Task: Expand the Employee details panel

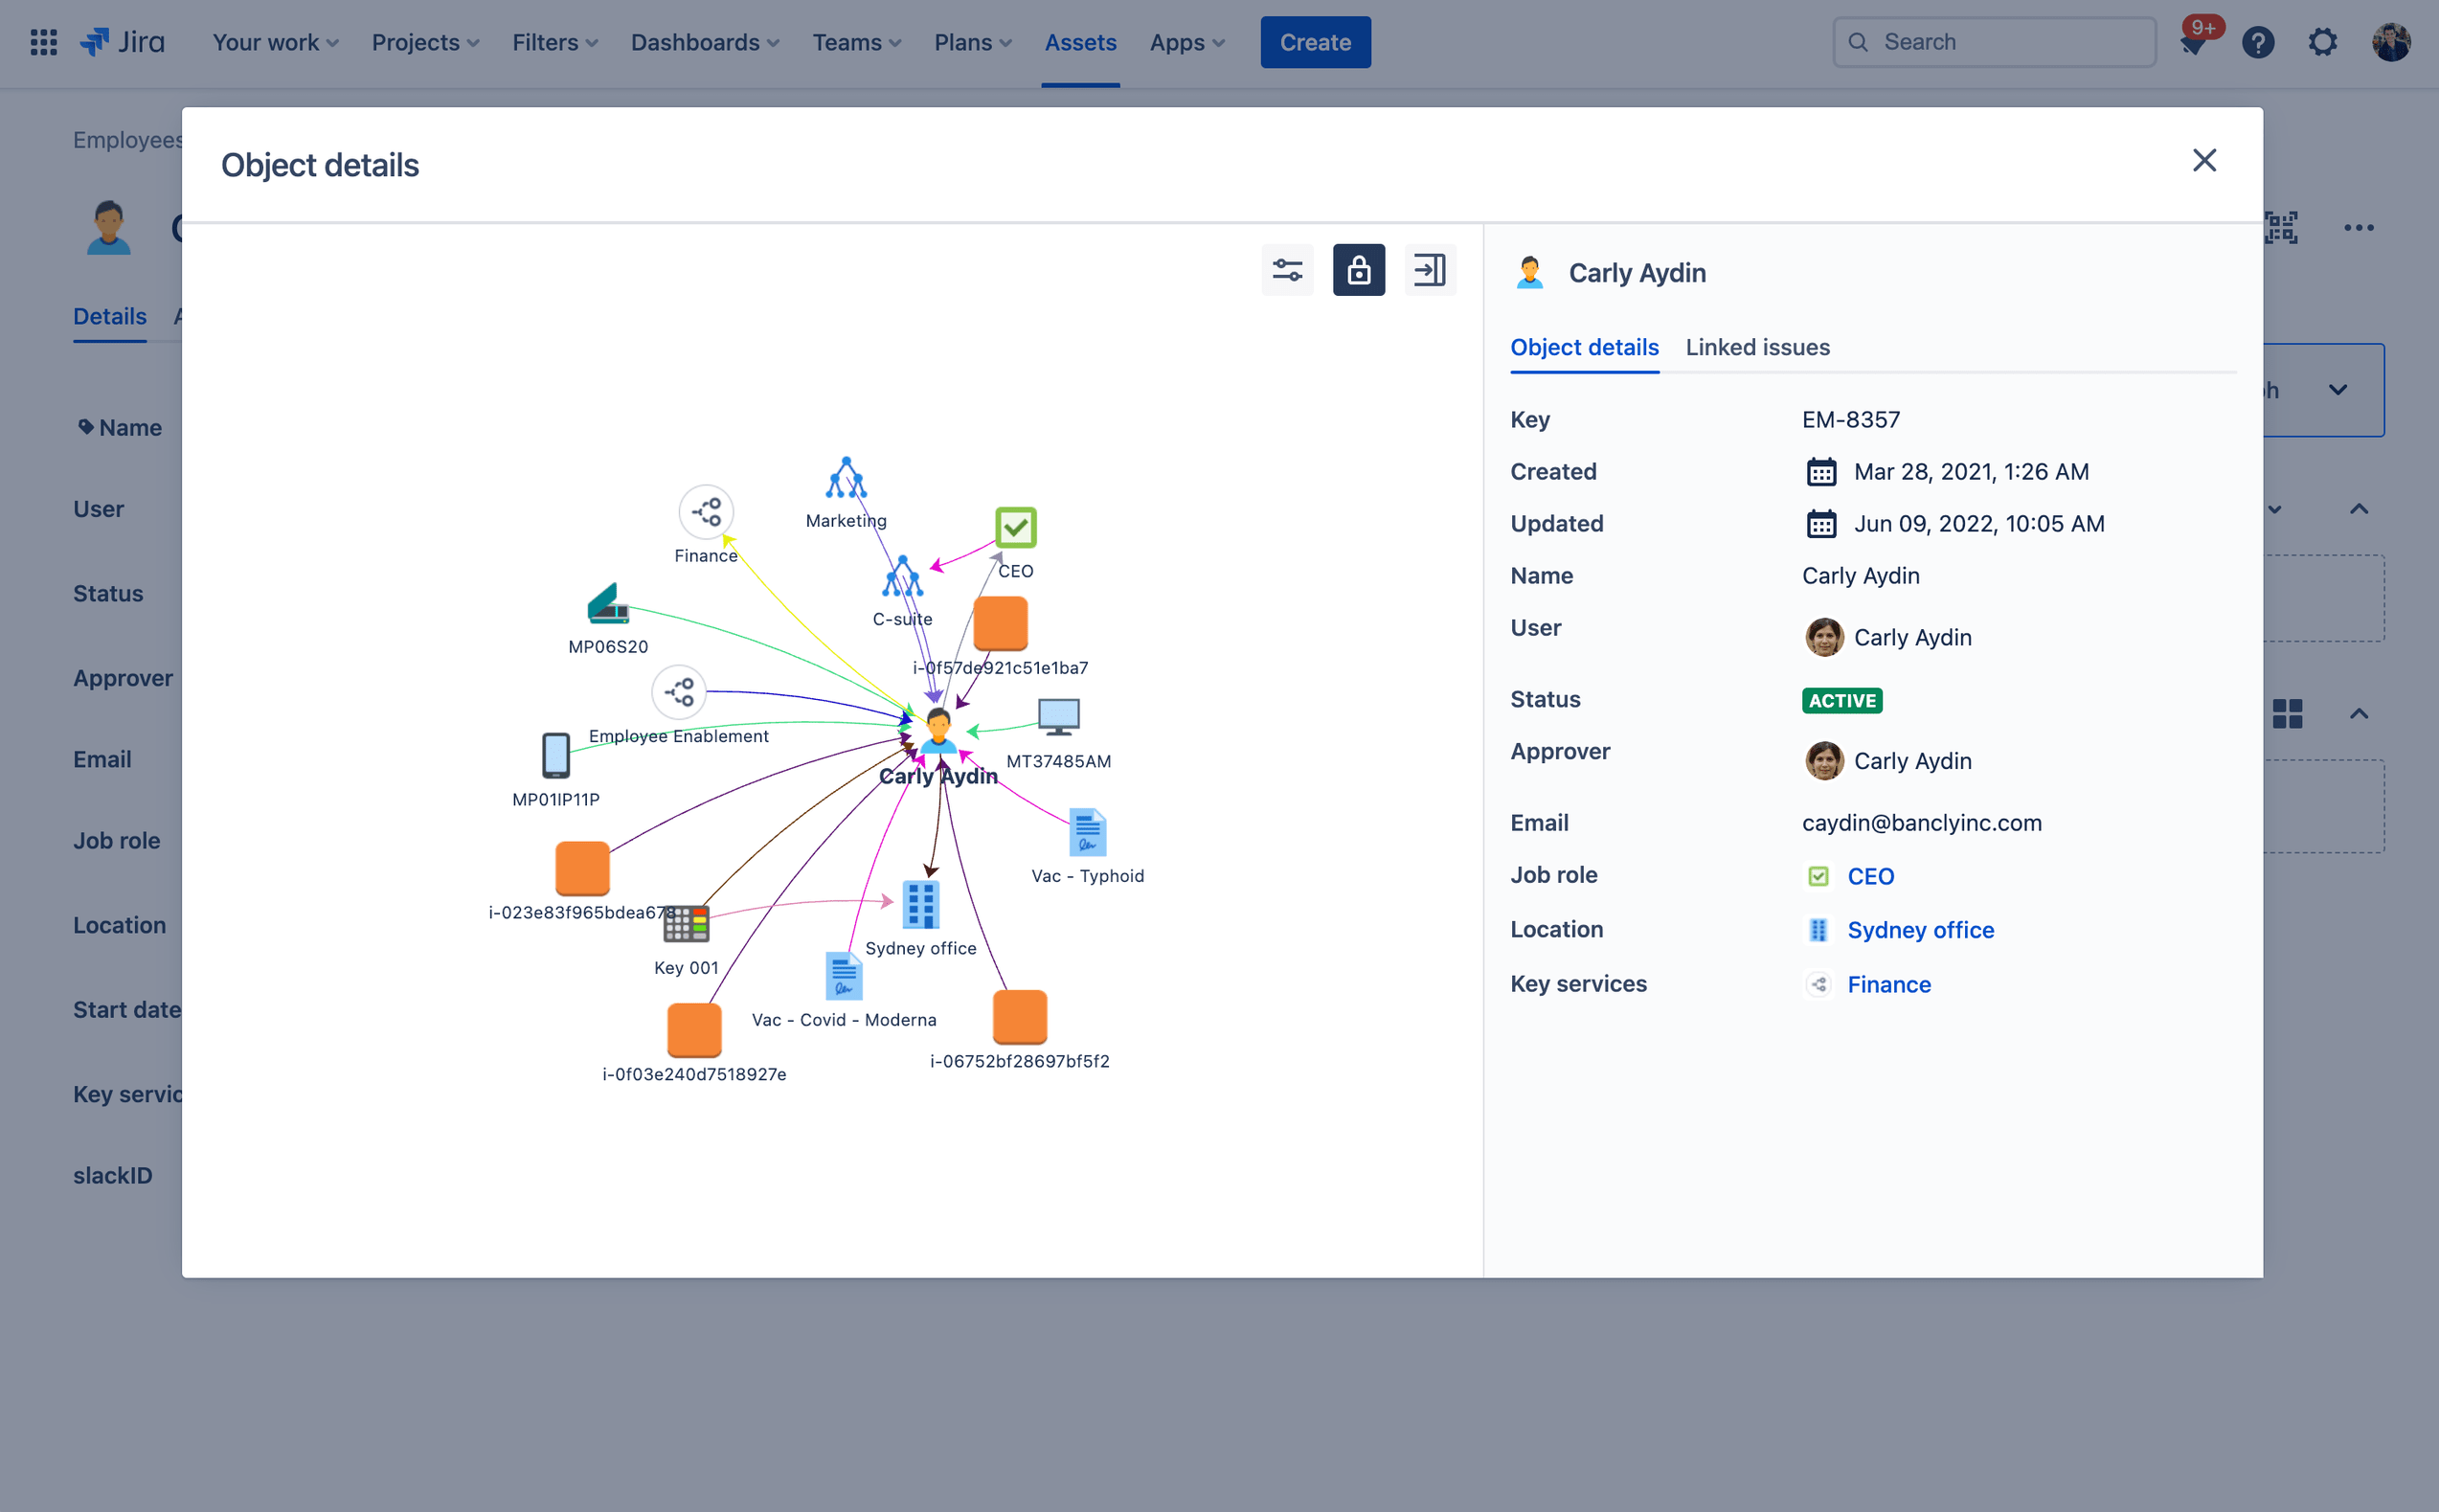Action: coord(1431,270)
